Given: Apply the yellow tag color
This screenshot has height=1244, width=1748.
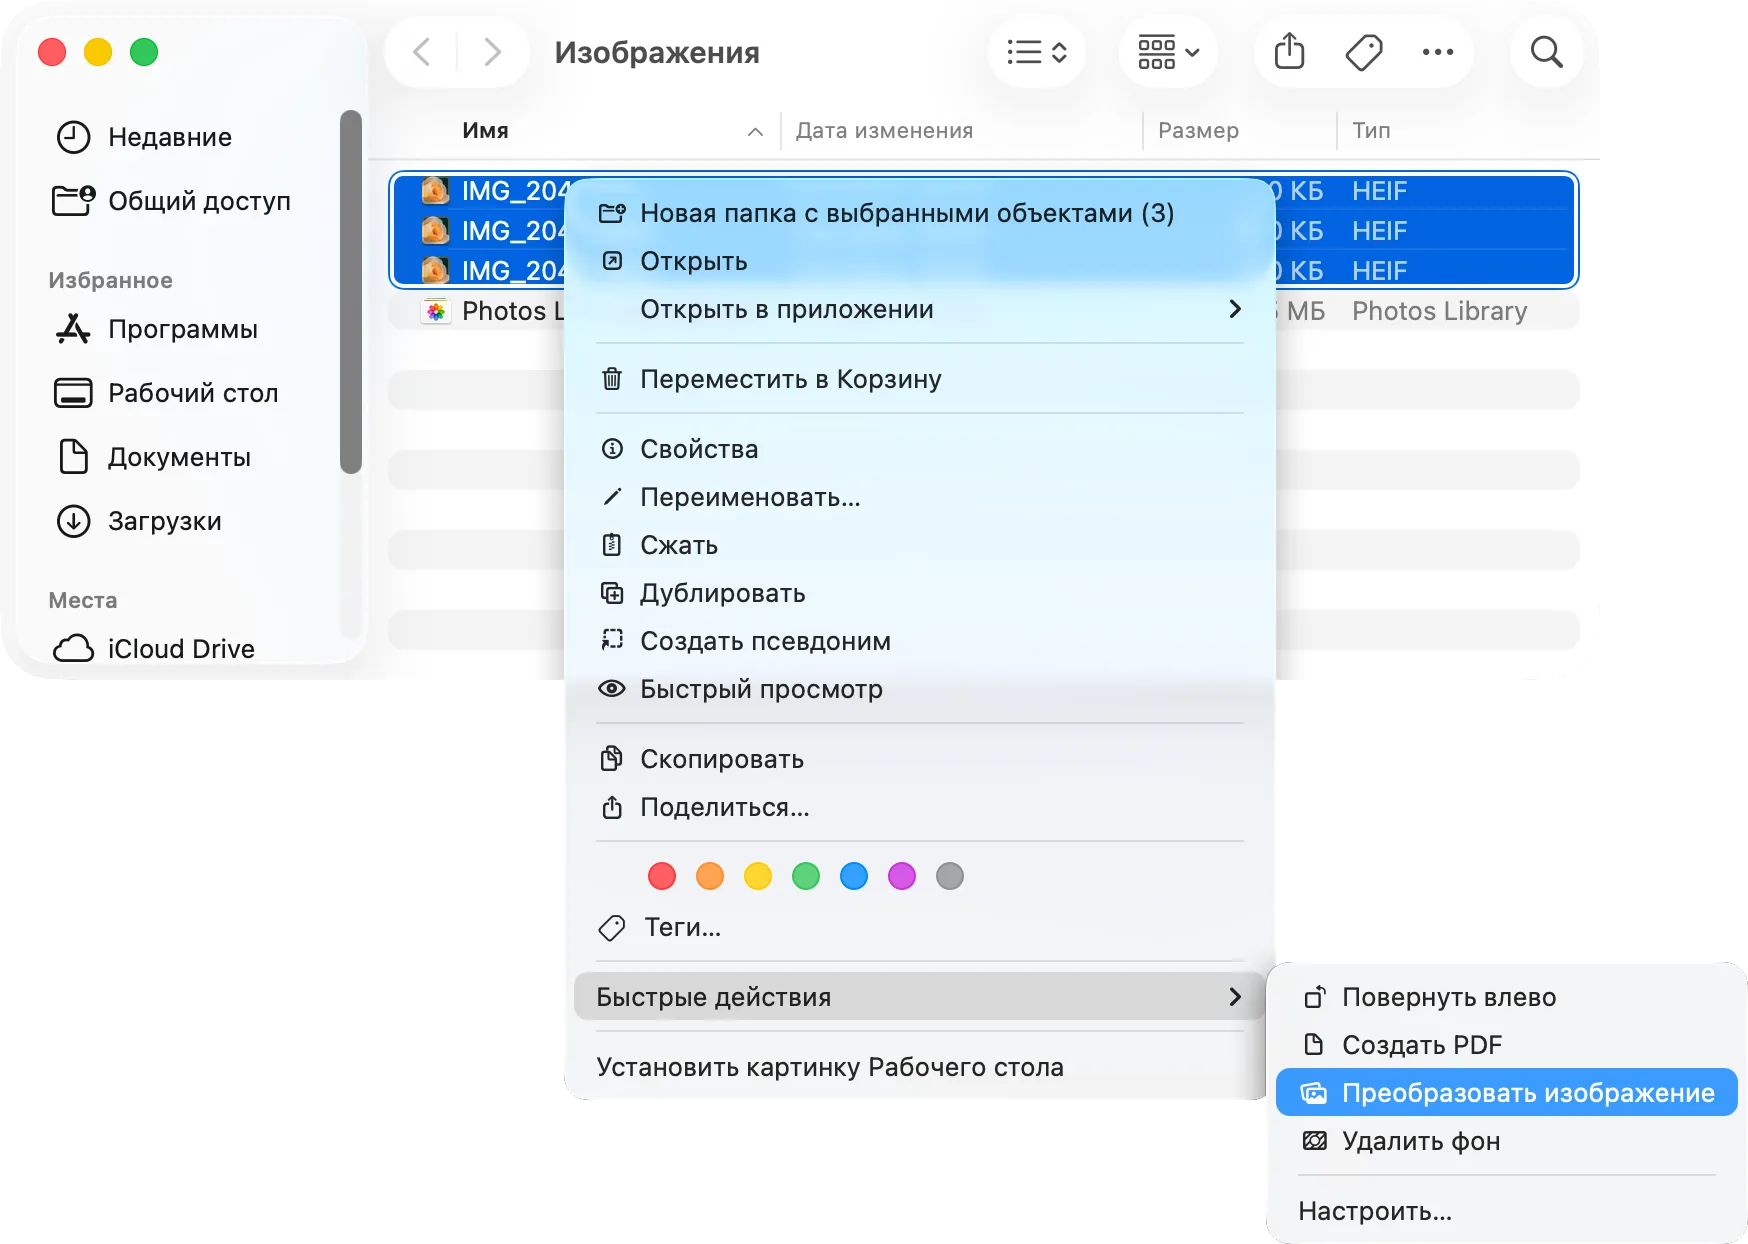Looking at the screenshot, I should pos(758,876).
